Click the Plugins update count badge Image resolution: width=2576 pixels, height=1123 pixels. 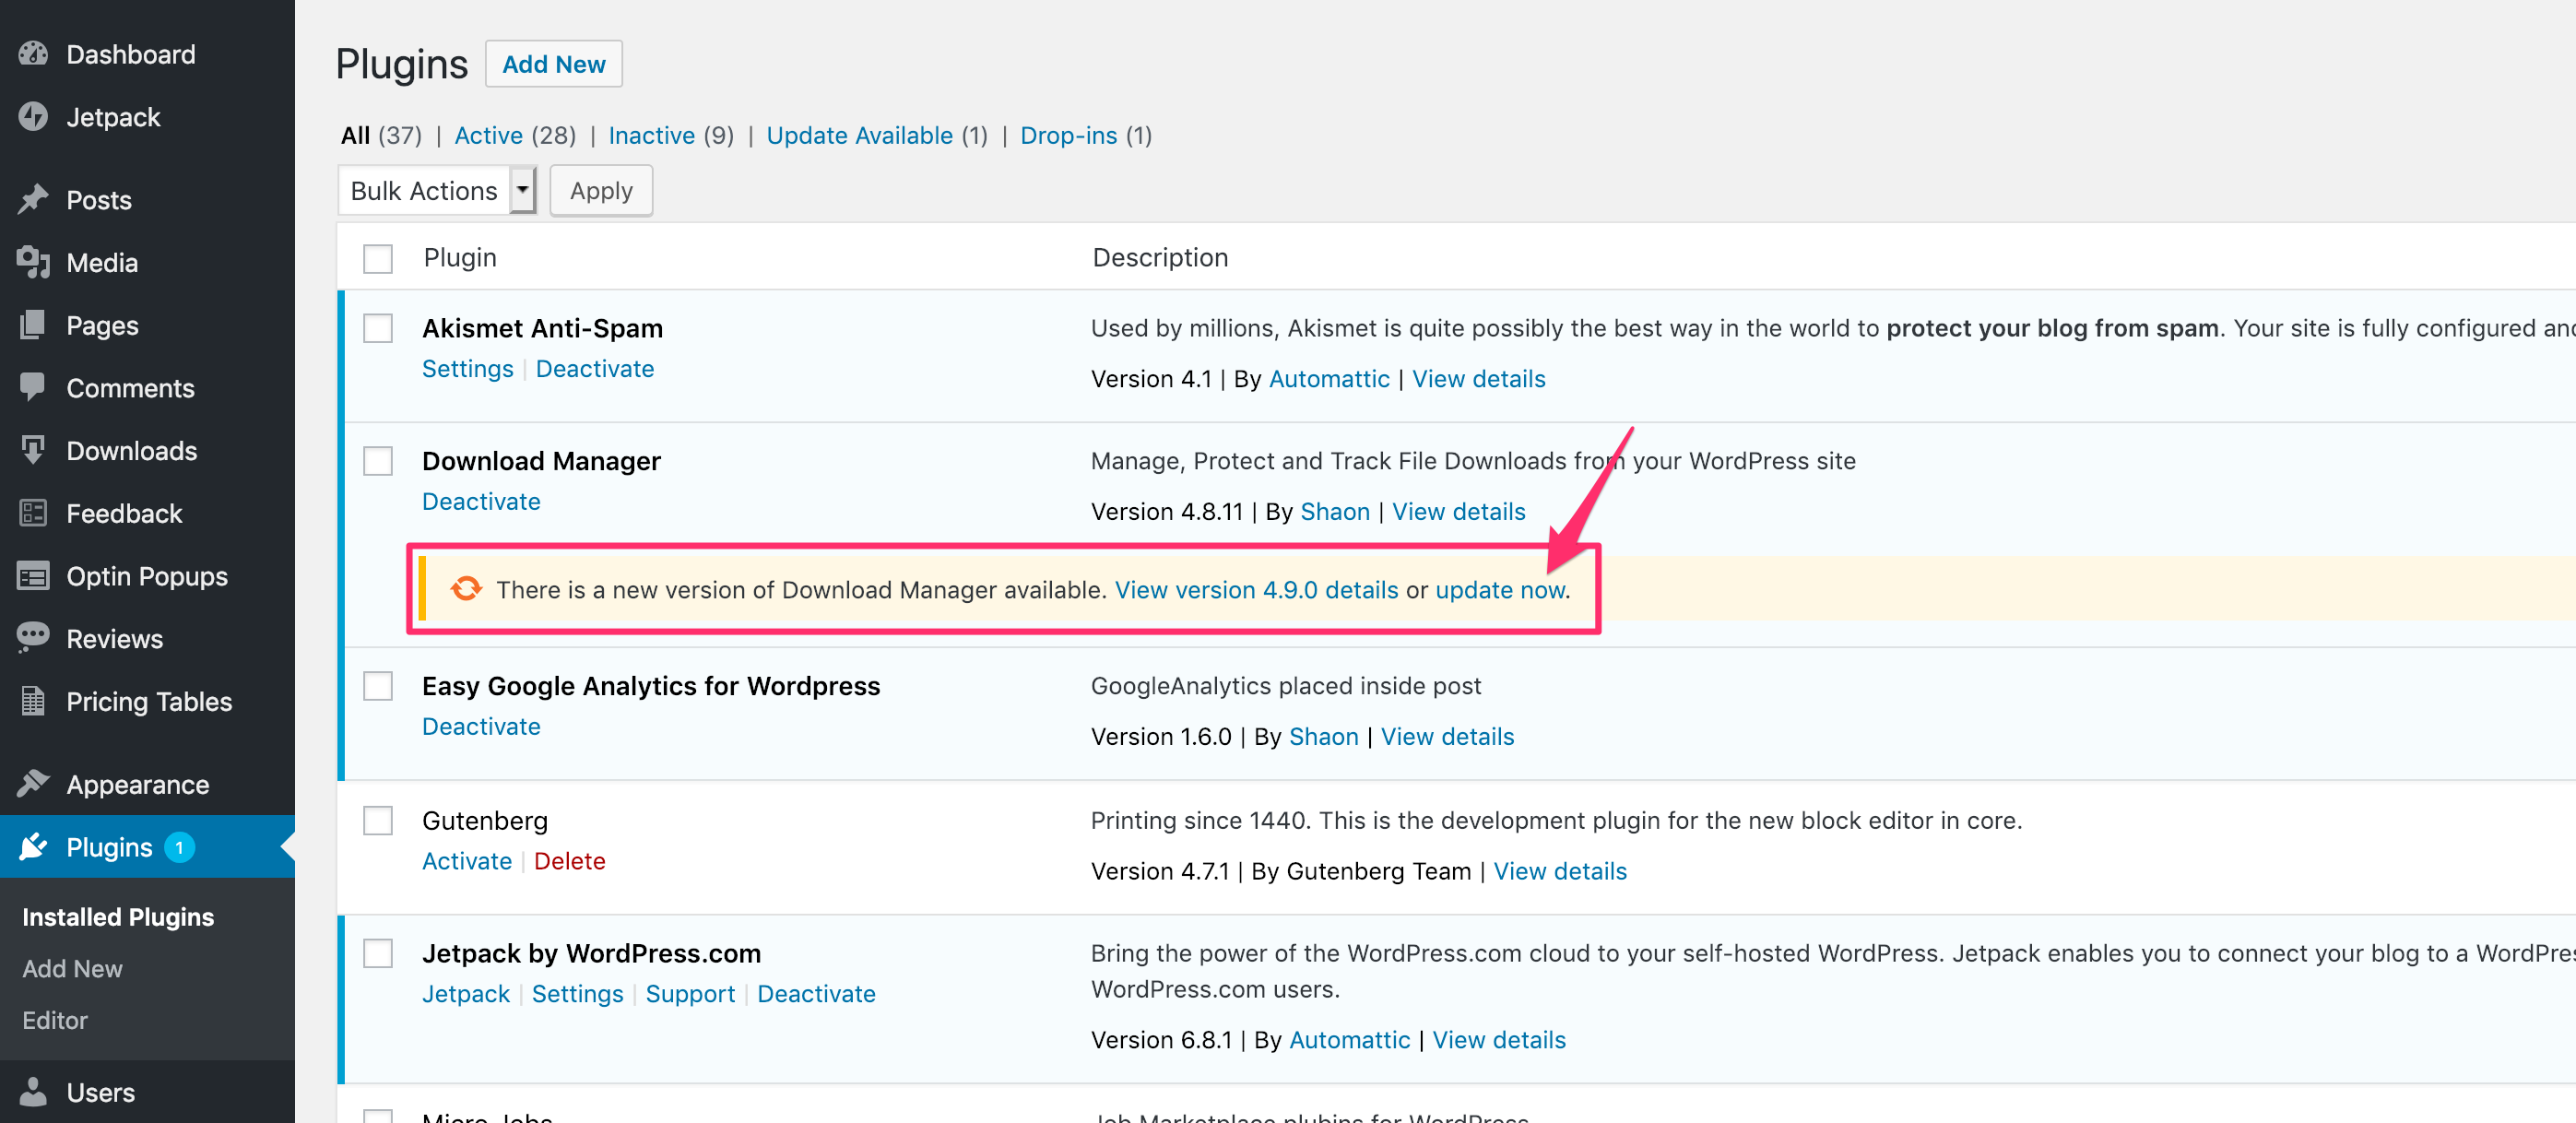(x=180, y=847)
